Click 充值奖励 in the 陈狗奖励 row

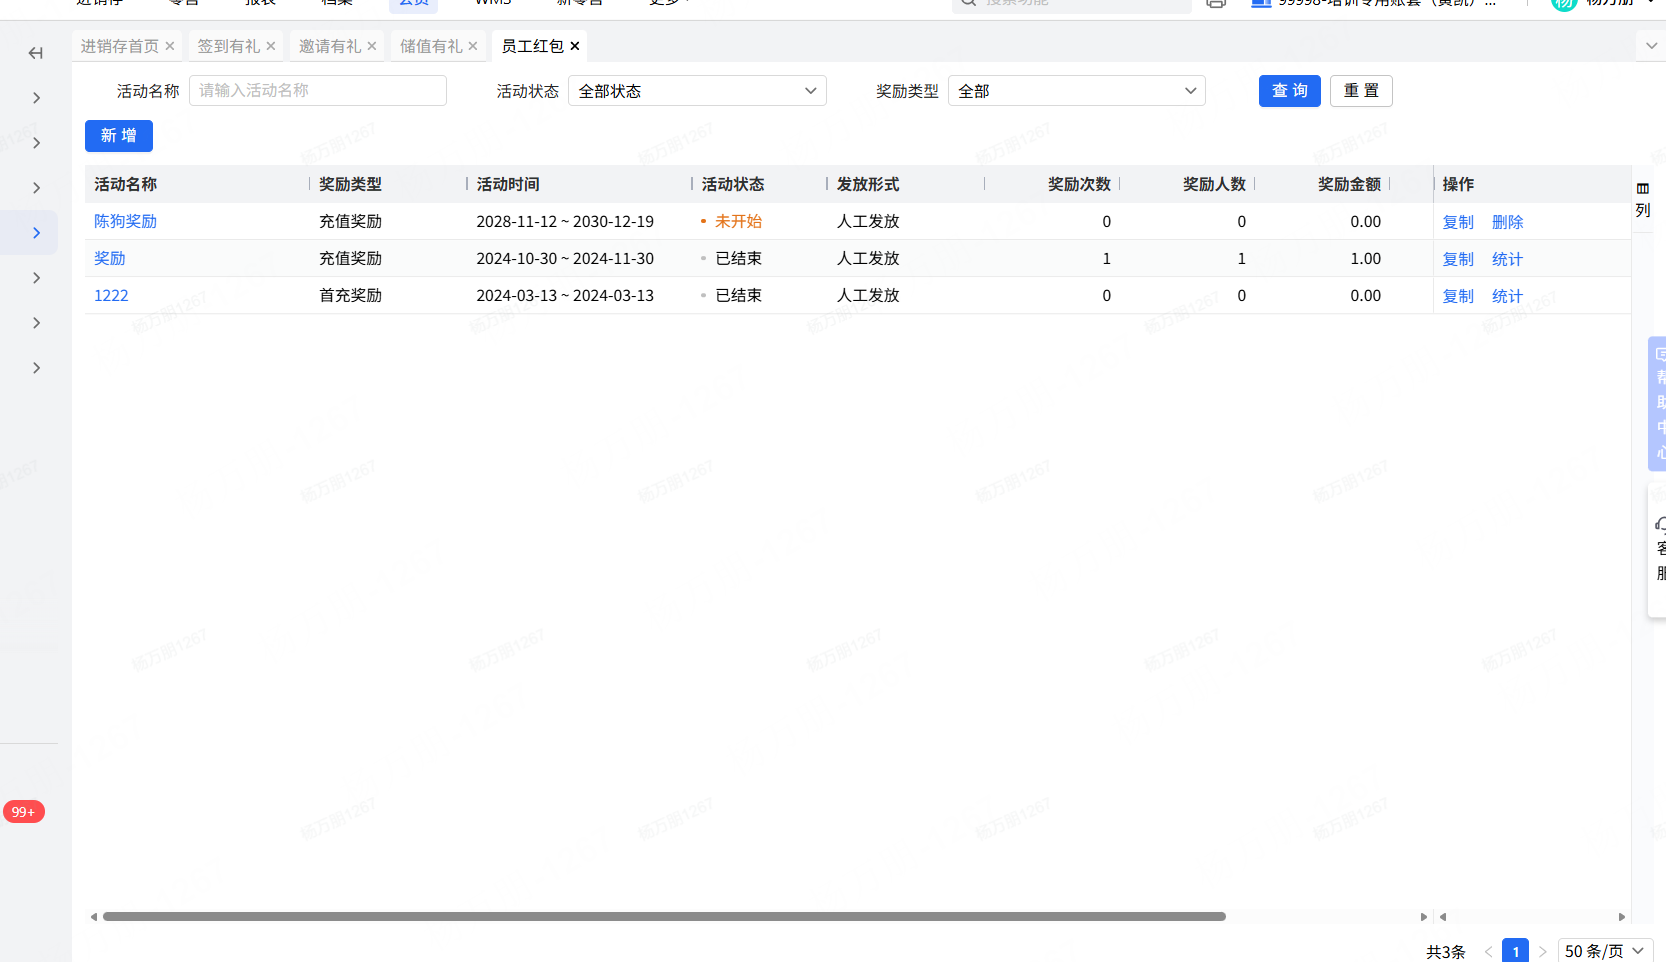point(351,222)
